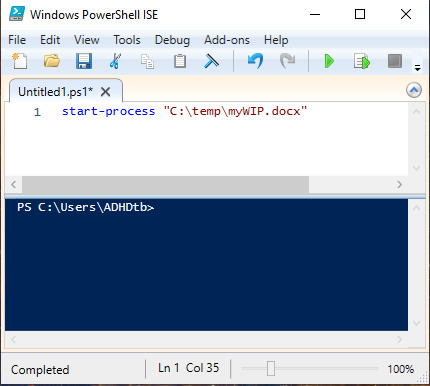Redo the last edit

(287, 61)
